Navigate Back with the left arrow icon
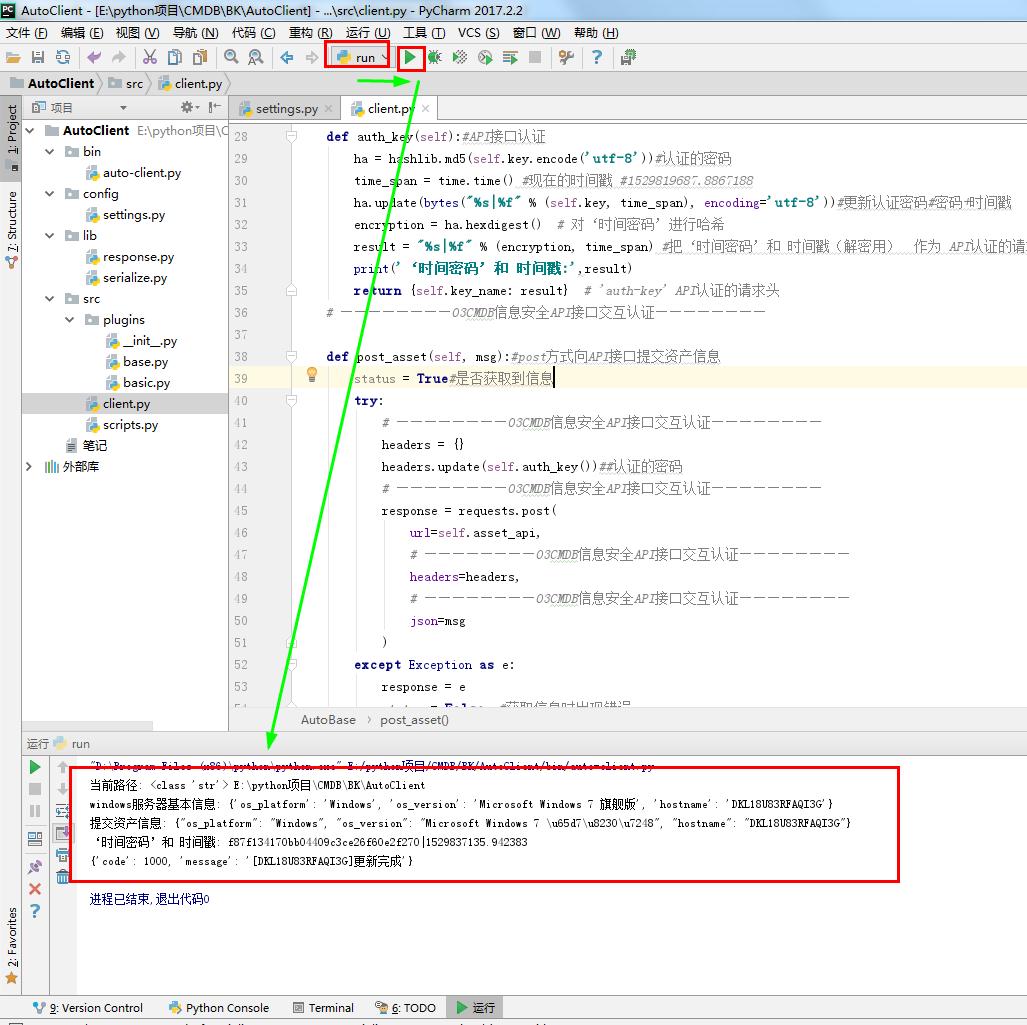This screenshot has height=1025, width=1027. click(286, 58)
